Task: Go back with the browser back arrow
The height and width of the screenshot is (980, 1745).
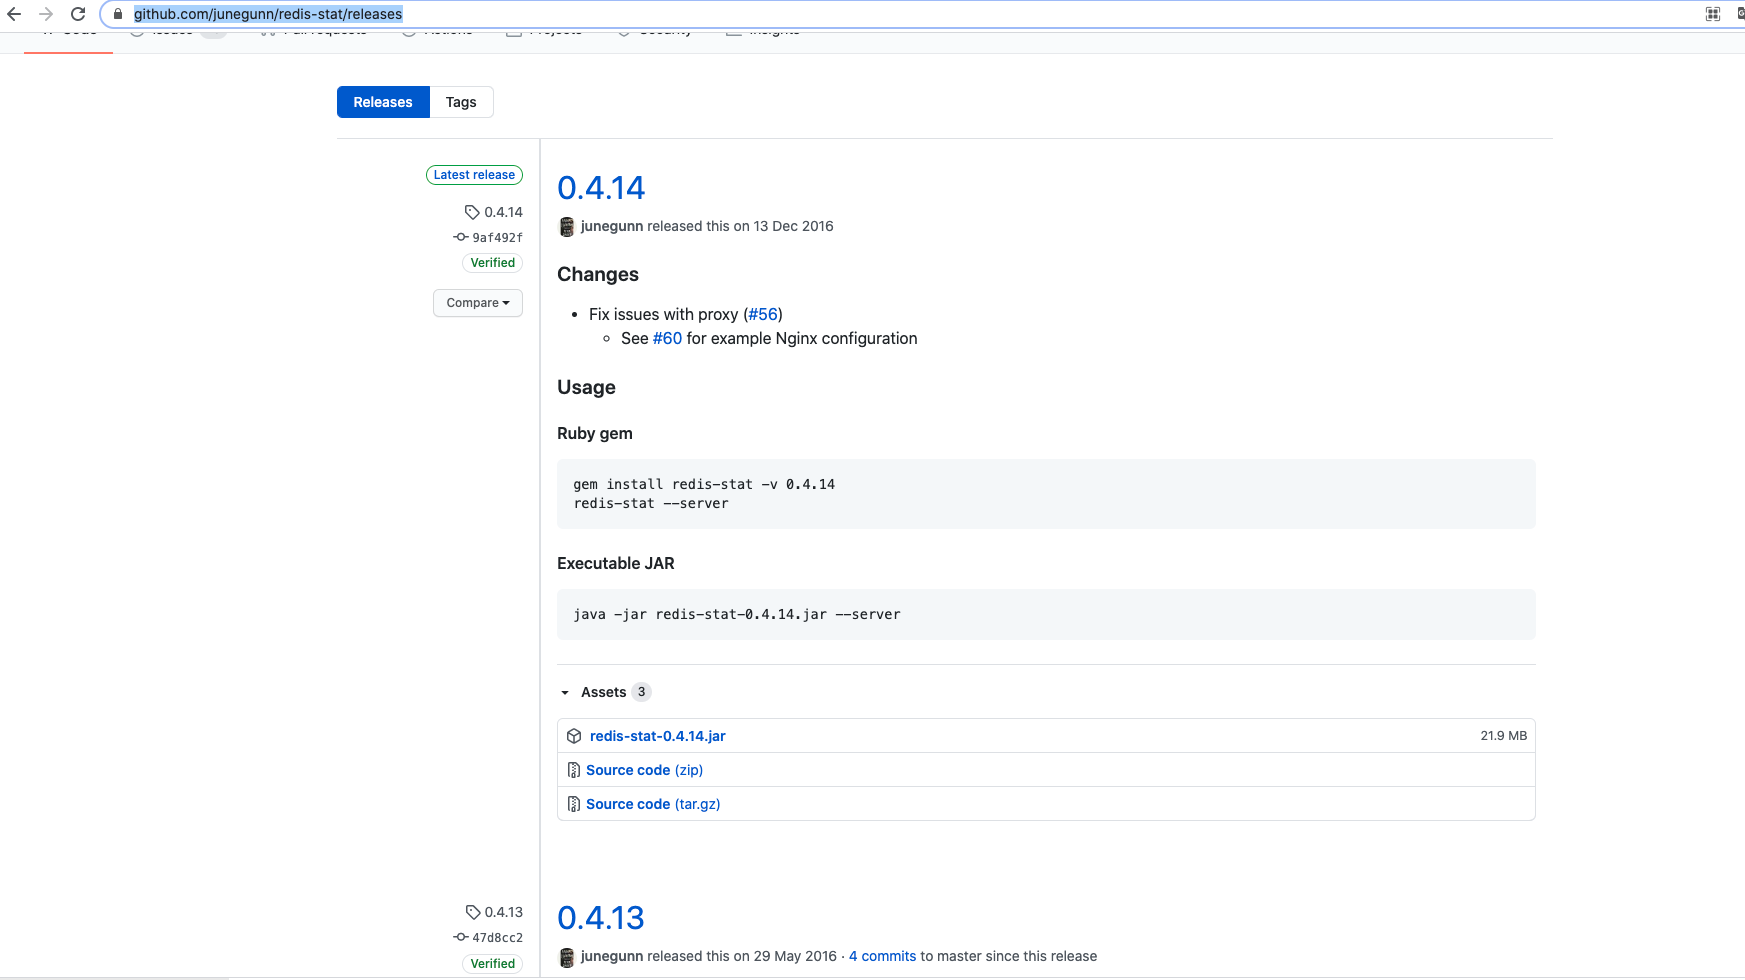Action: coord(14,14)
